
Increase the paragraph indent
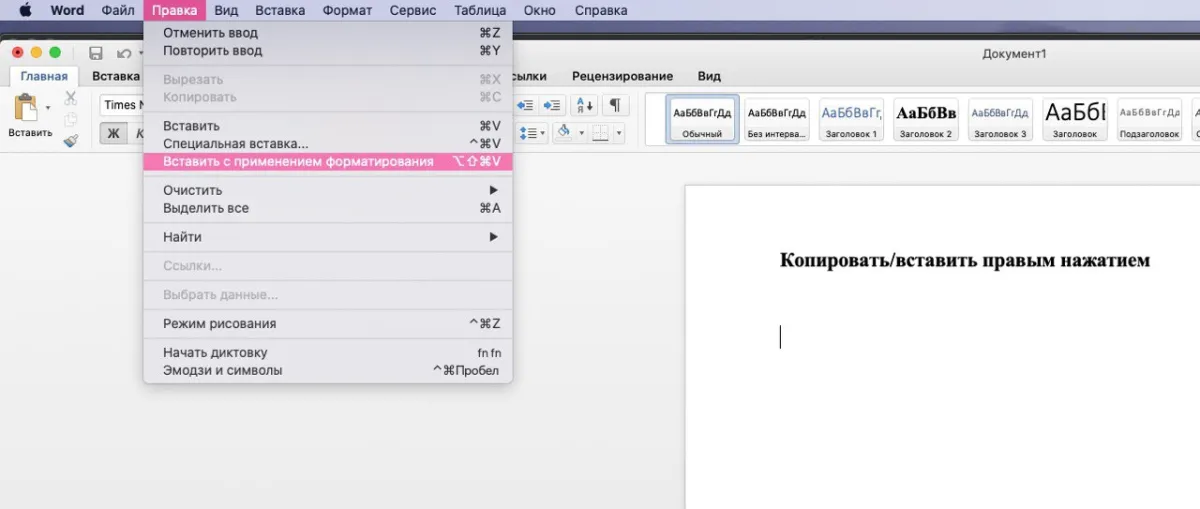pyautogui.click(x=551, y=105)
